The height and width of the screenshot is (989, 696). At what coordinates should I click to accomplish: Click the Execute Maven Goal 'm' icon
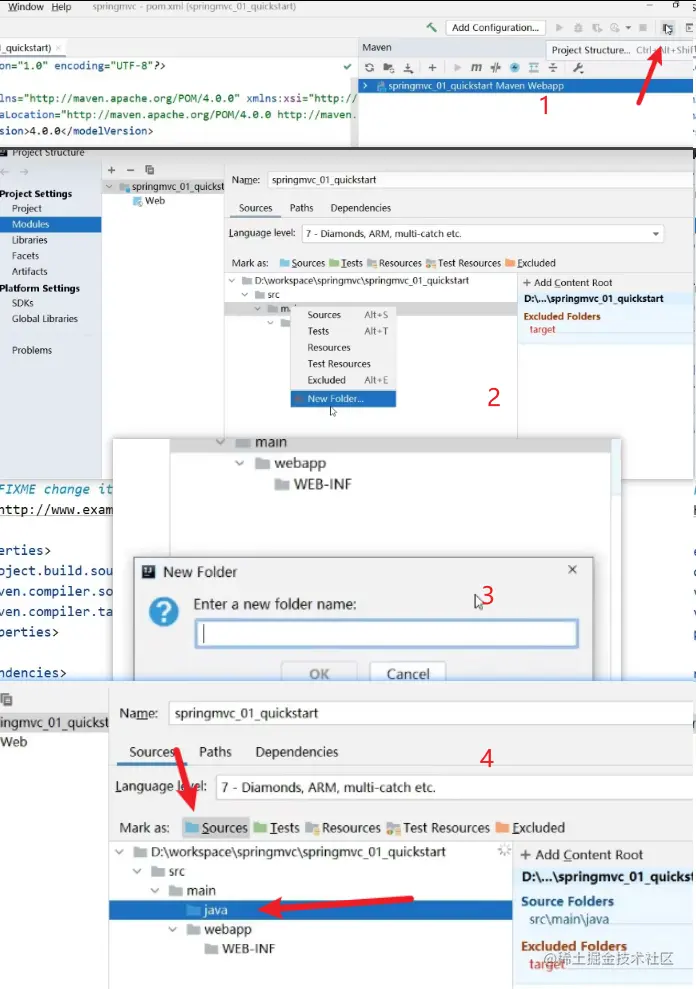[x=476, y=67]
